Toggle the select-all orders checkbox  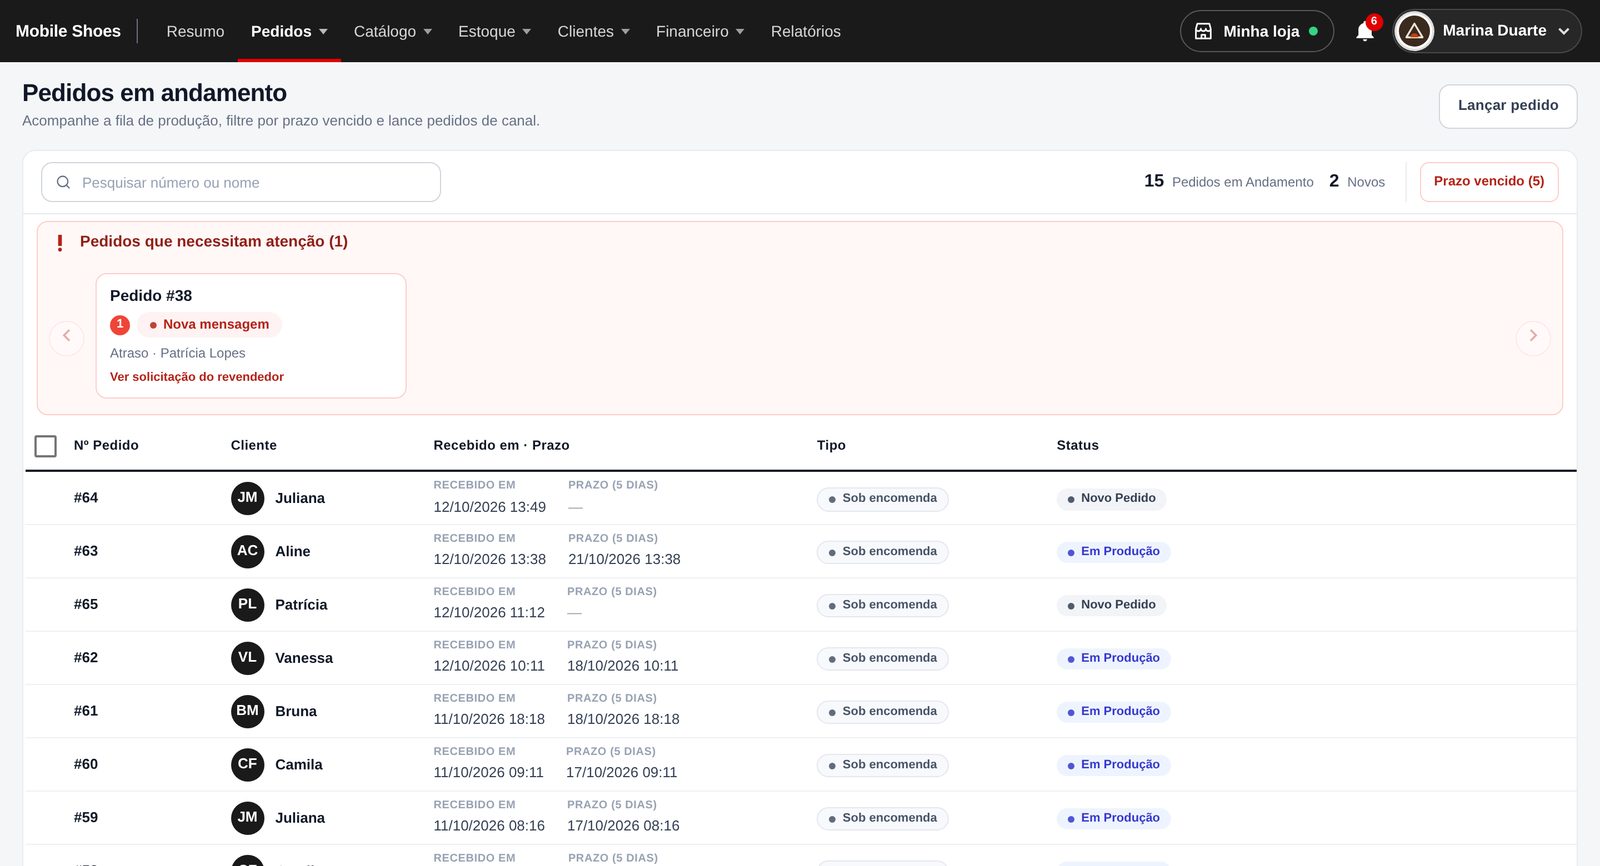point(46,446)
